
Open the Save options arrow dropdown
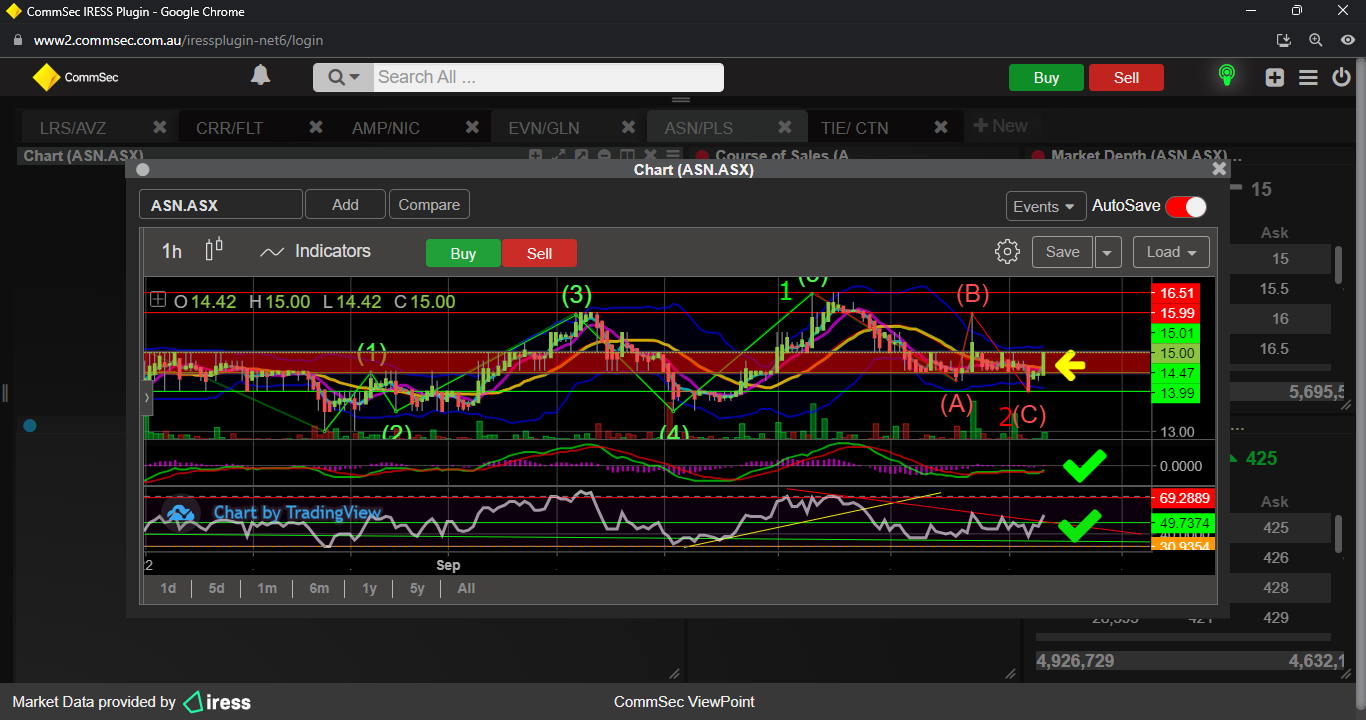click(x=1107, y=252)
